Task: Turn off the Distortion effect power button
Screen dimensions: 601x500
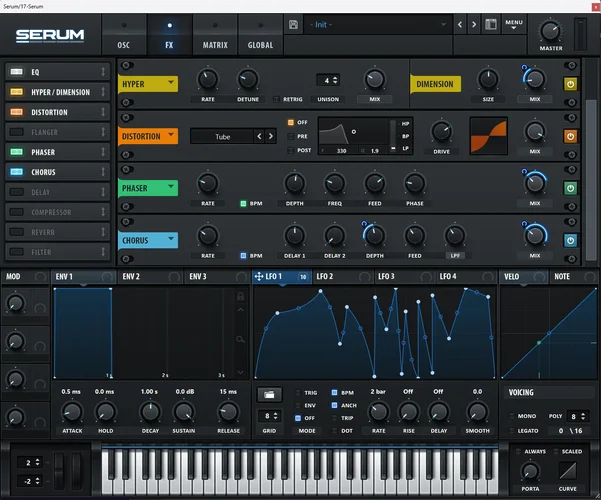Action: point(570,136)
